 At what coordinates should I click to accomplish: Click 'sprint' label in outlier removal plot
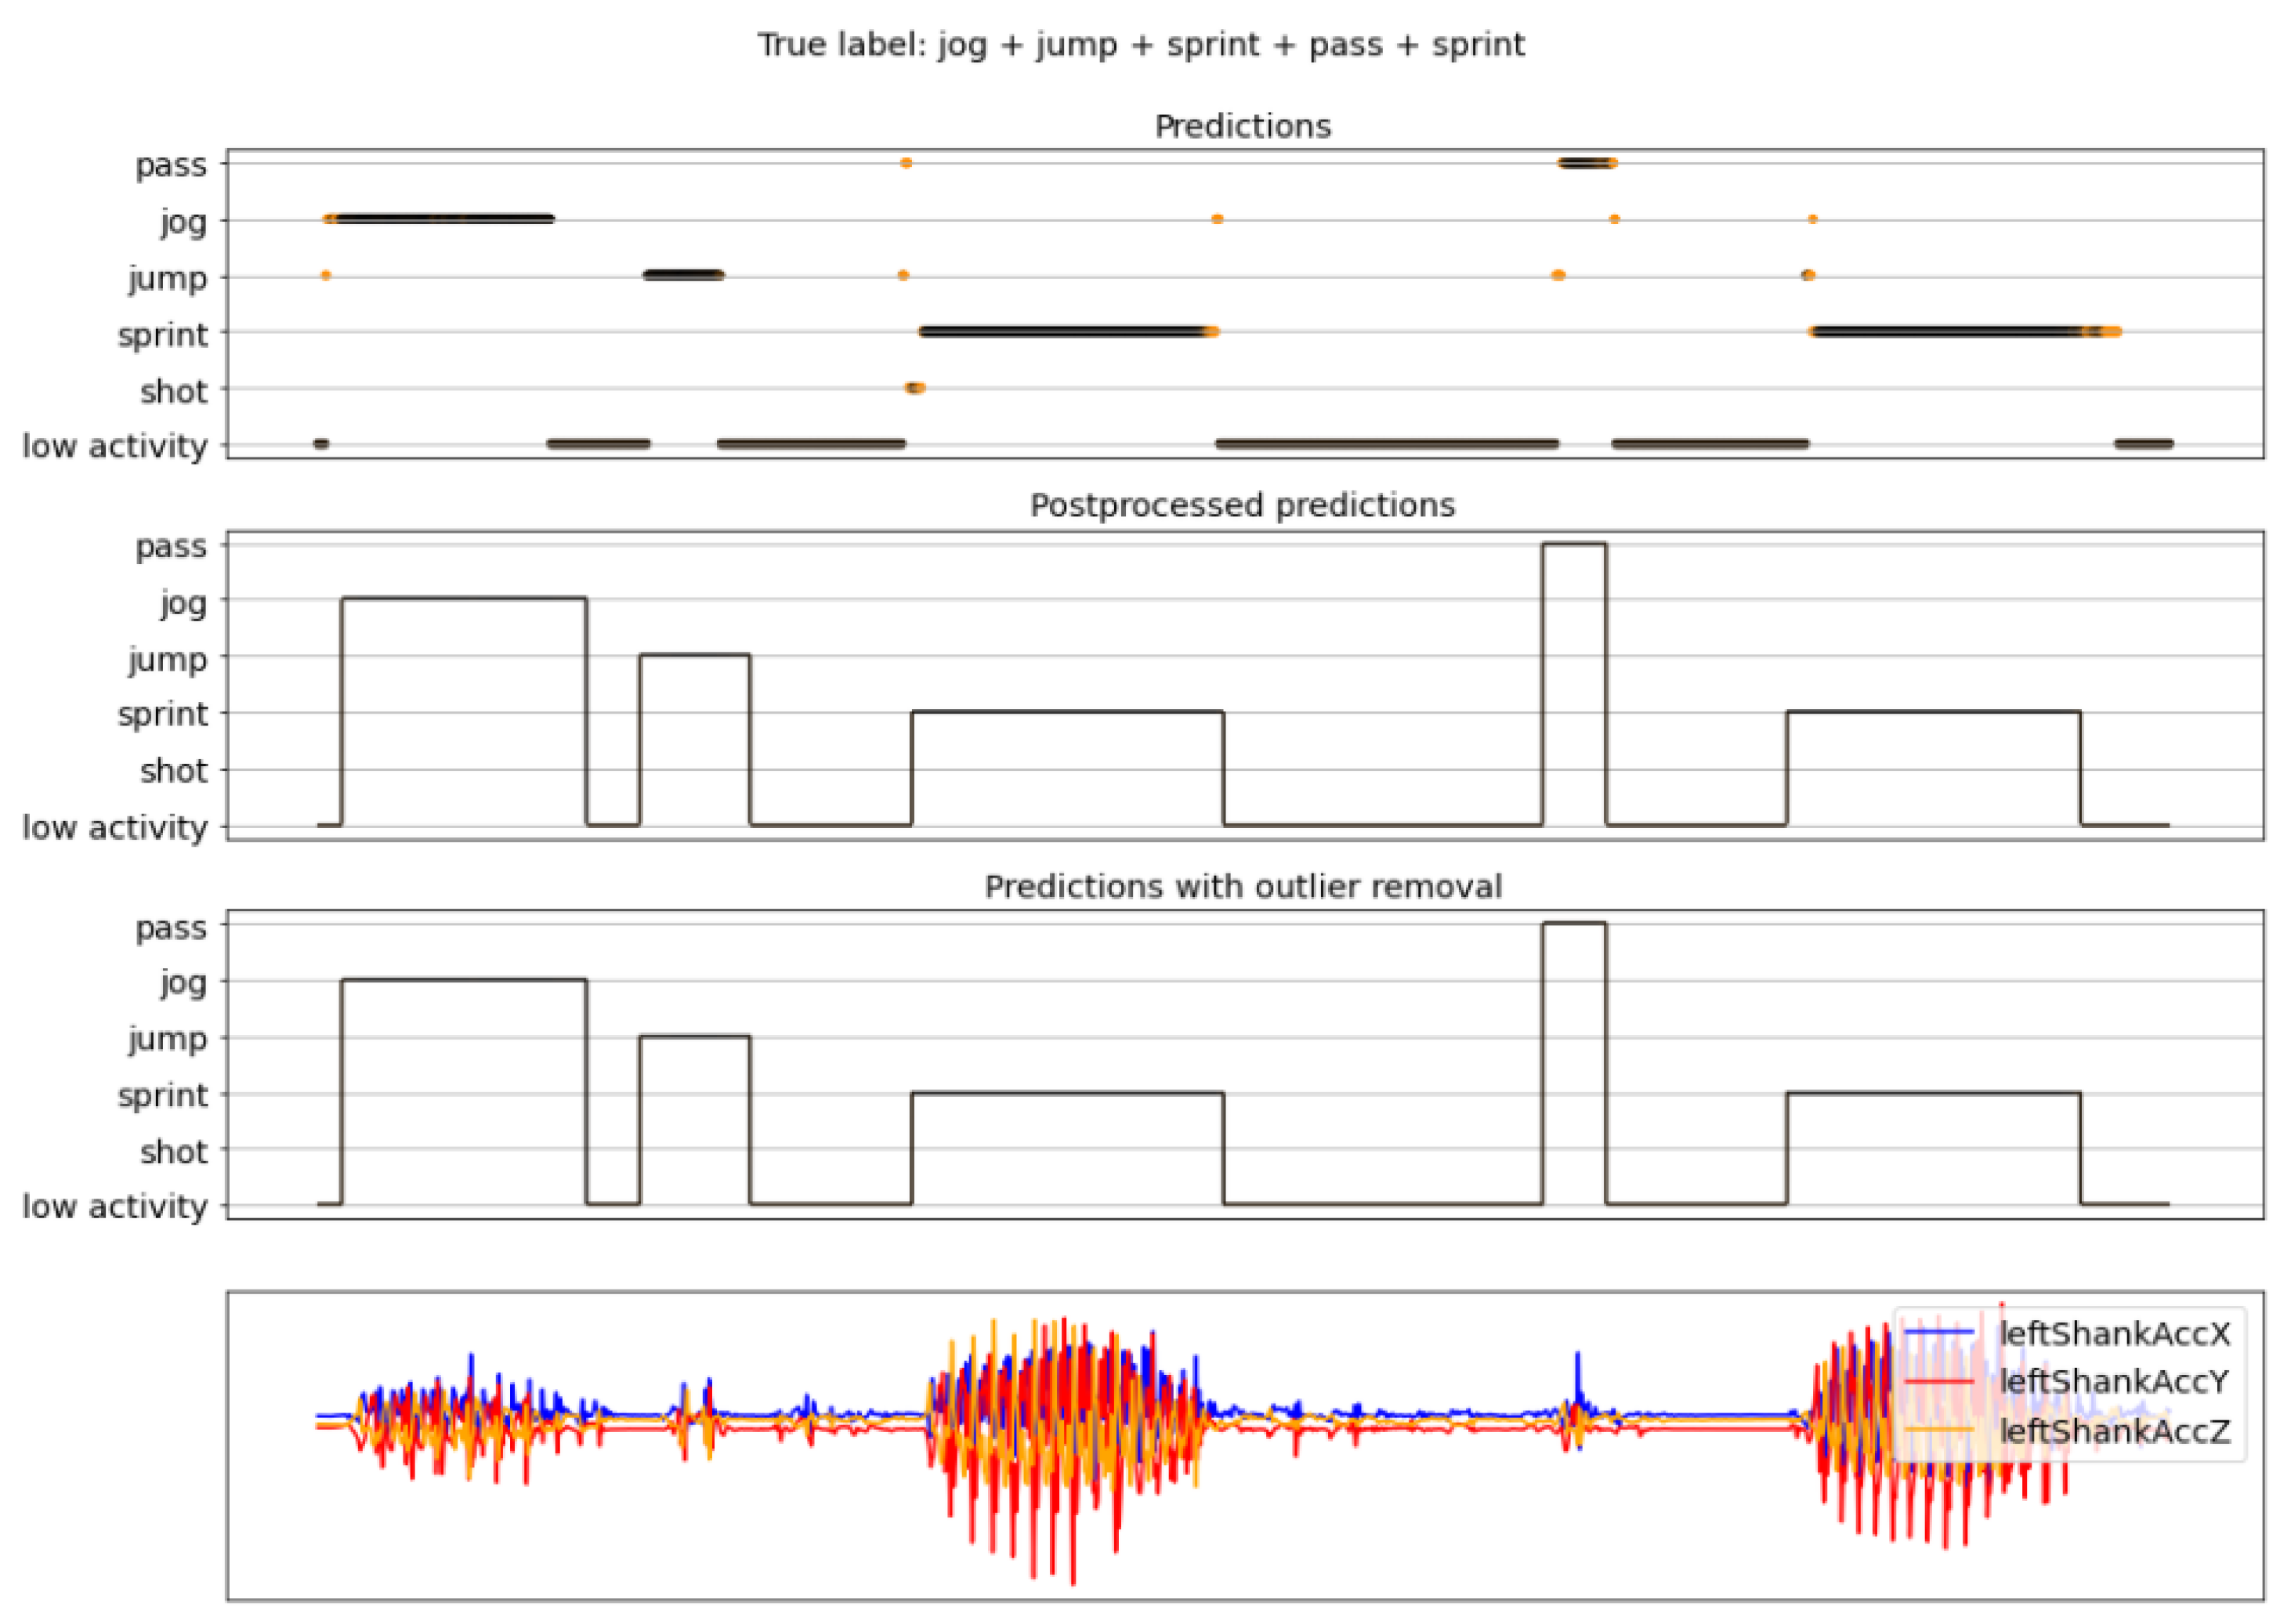tap(162, 1095)
